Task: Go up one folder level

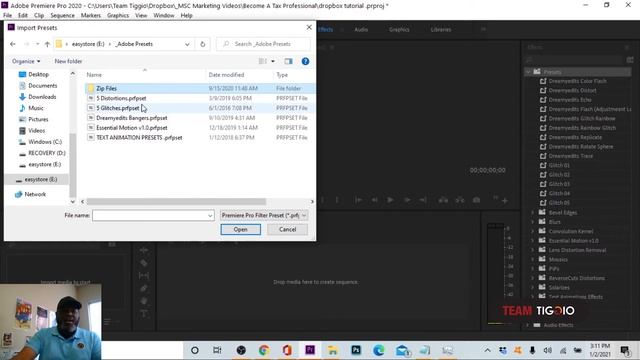Action: click(x=47, y=44)
